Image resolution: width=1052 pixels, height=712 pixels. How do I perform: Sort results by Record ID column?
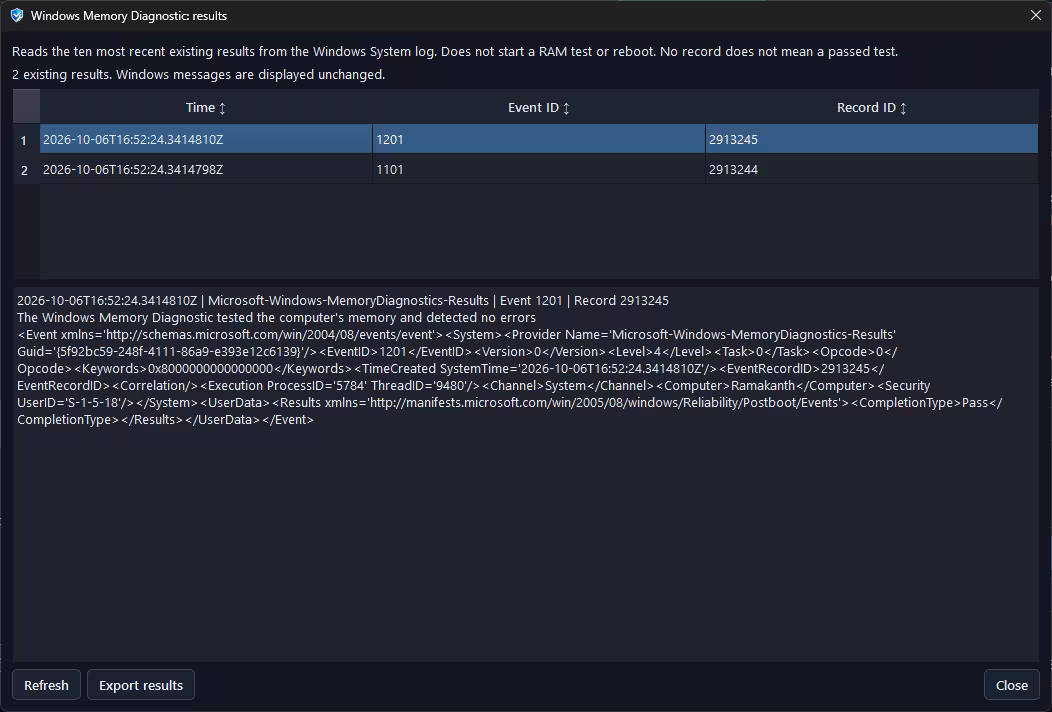click(872, 107)
